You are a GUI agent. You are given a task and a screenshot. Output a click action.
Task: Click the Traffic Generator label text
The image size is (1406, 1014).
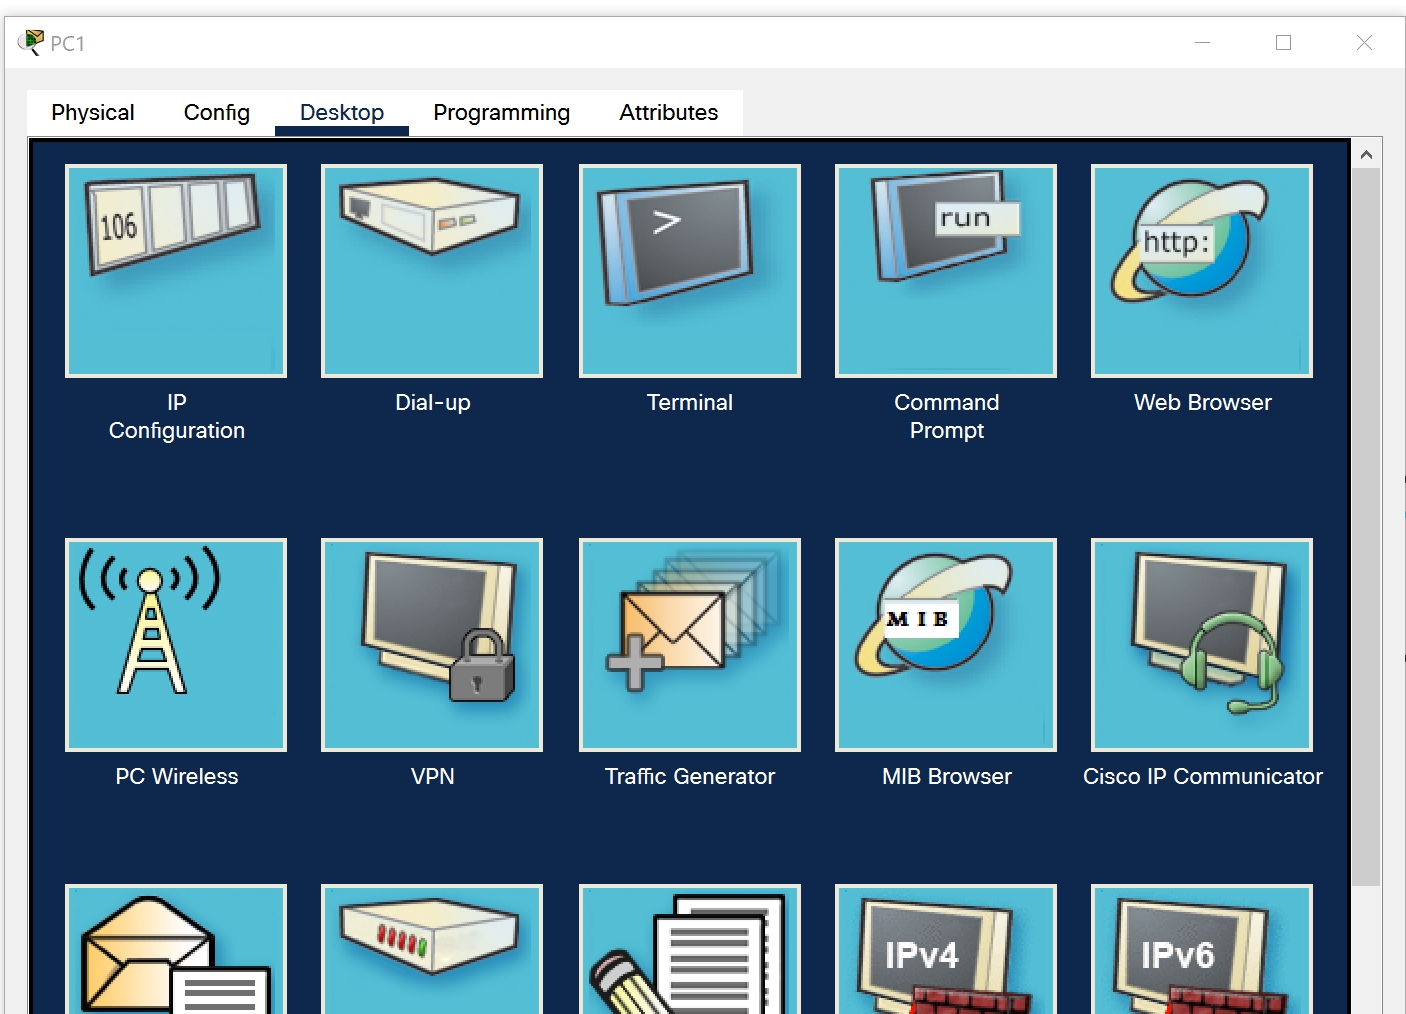(x=690, y=776)
